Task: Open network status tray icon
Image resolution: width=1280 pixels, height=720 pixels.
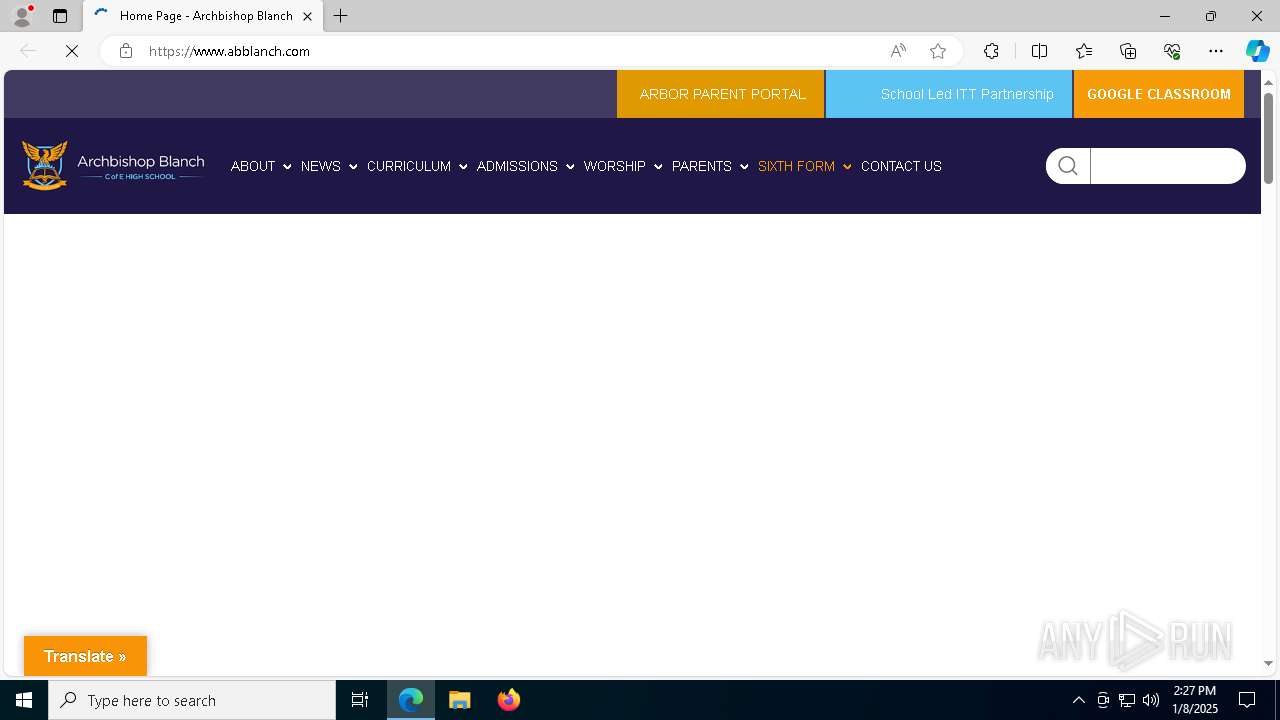Action: [x=1127, y=700]
